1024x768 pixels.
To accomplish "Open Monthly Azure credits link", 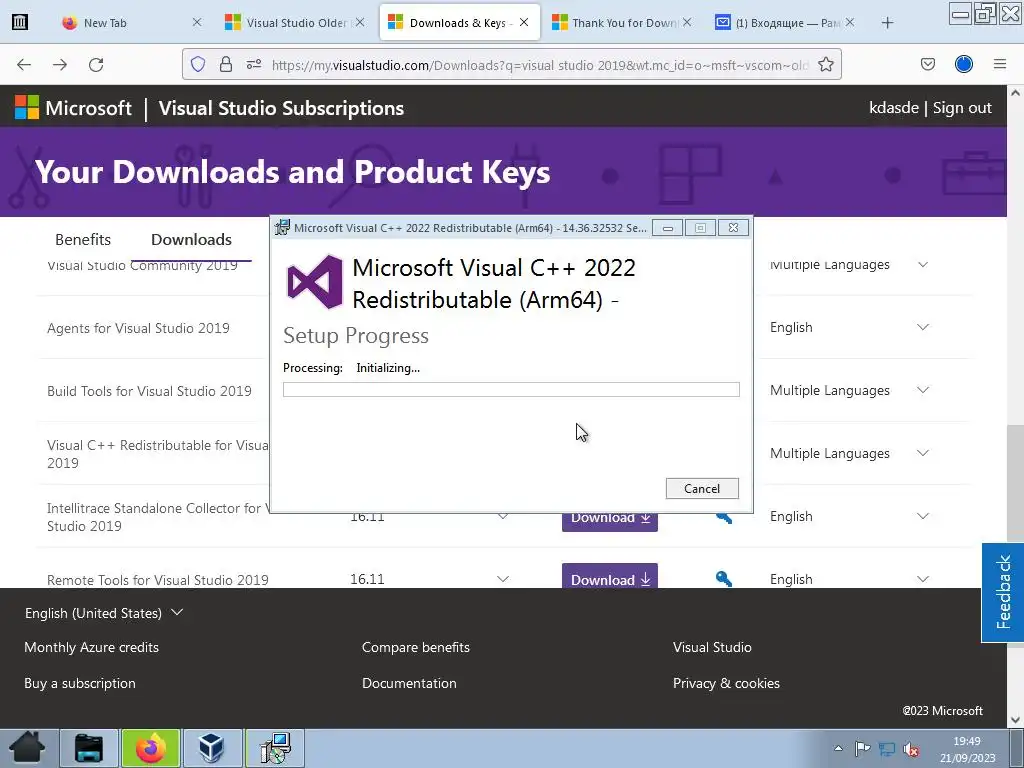I will coord(91,647).
